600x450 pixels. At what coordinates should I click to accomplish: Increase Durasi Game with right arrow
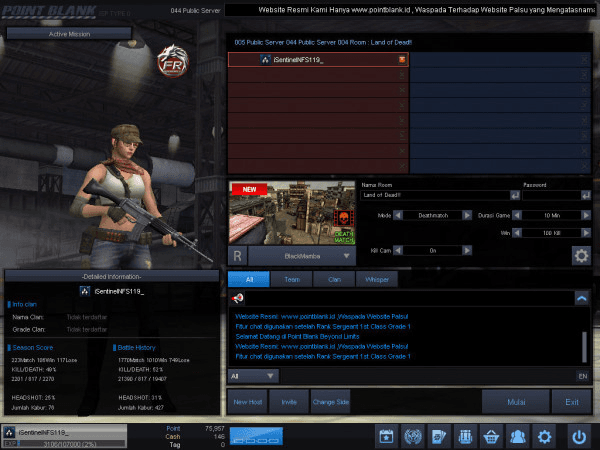[x=584, y=215]
